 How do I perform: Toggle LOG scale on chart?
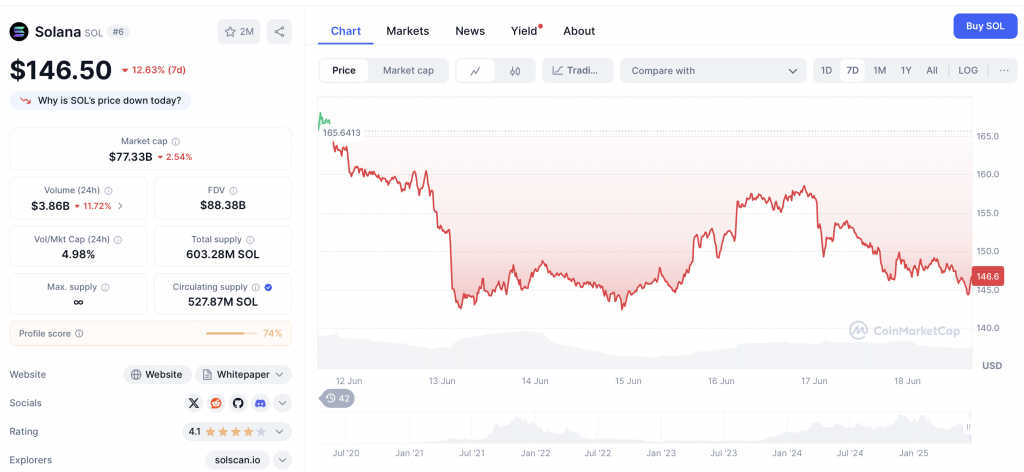click(x=968, y=71)
